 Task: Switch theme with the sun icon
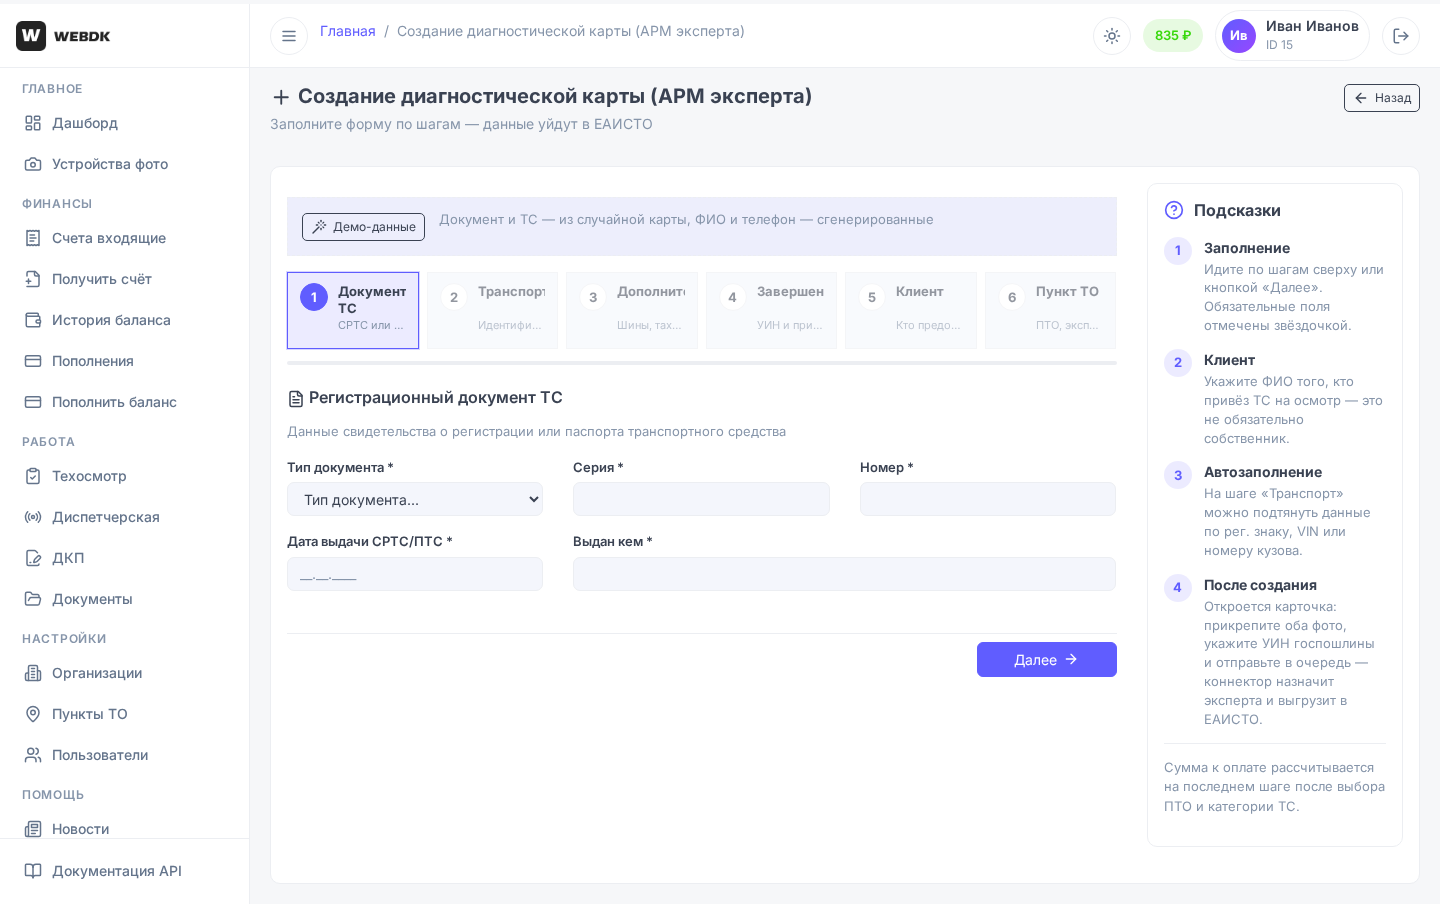(x=1112, y=36)
